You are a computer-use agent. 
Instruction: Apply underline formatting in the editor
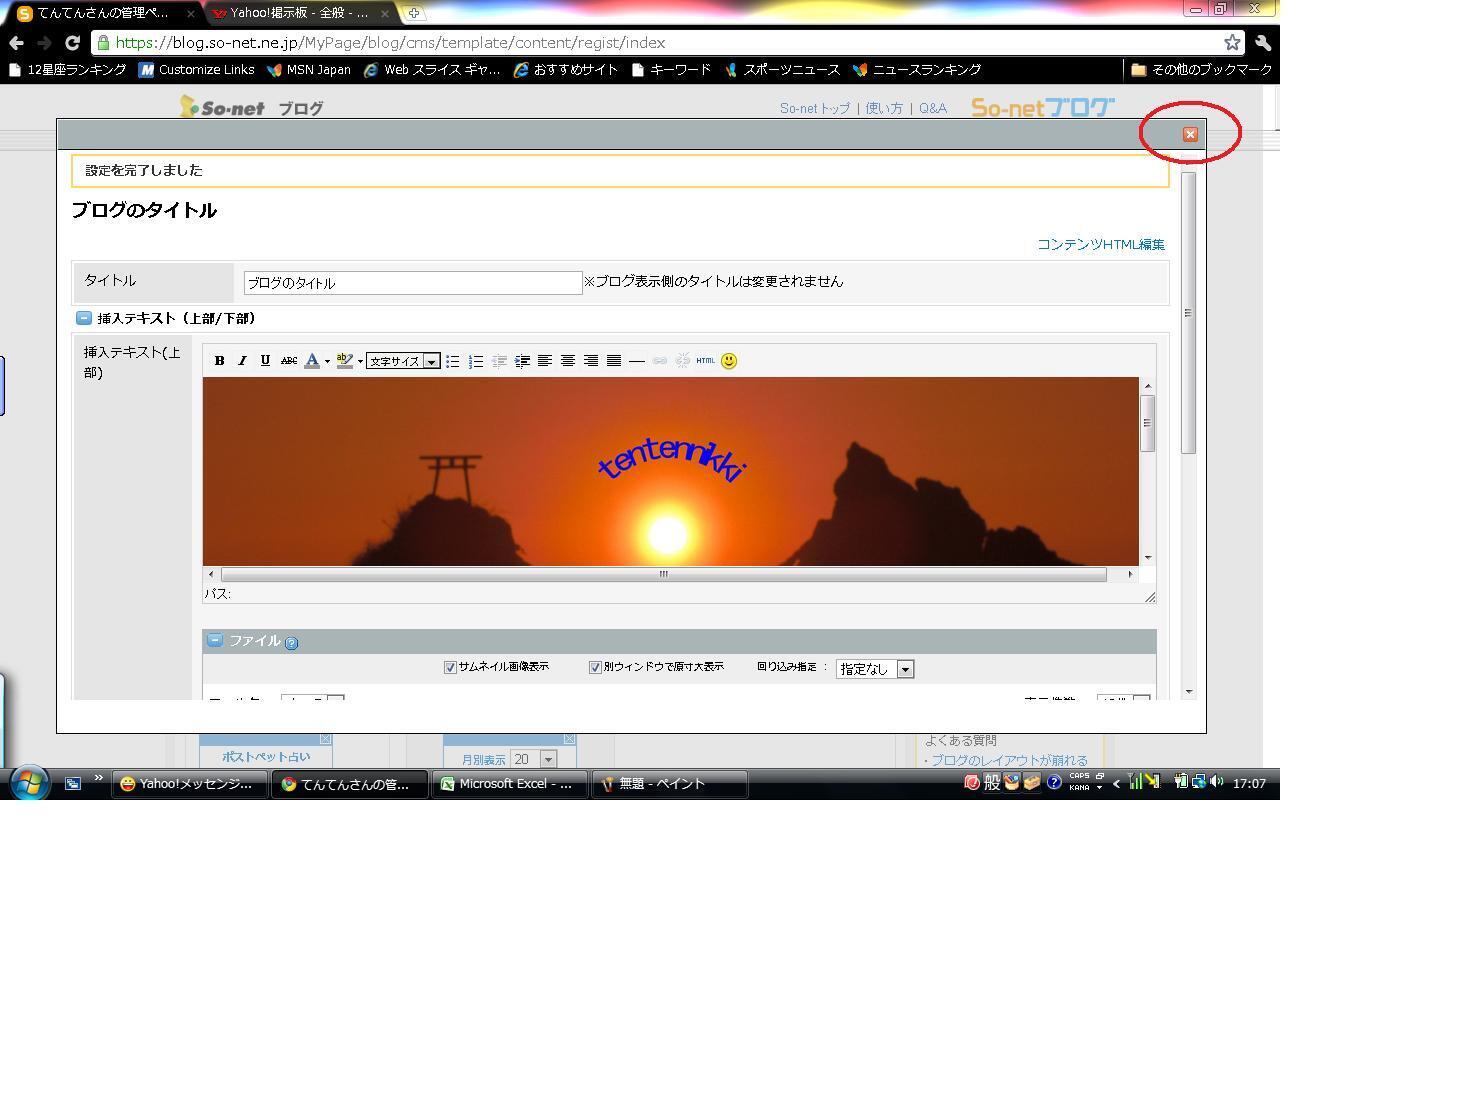click(x=265, y=361)
